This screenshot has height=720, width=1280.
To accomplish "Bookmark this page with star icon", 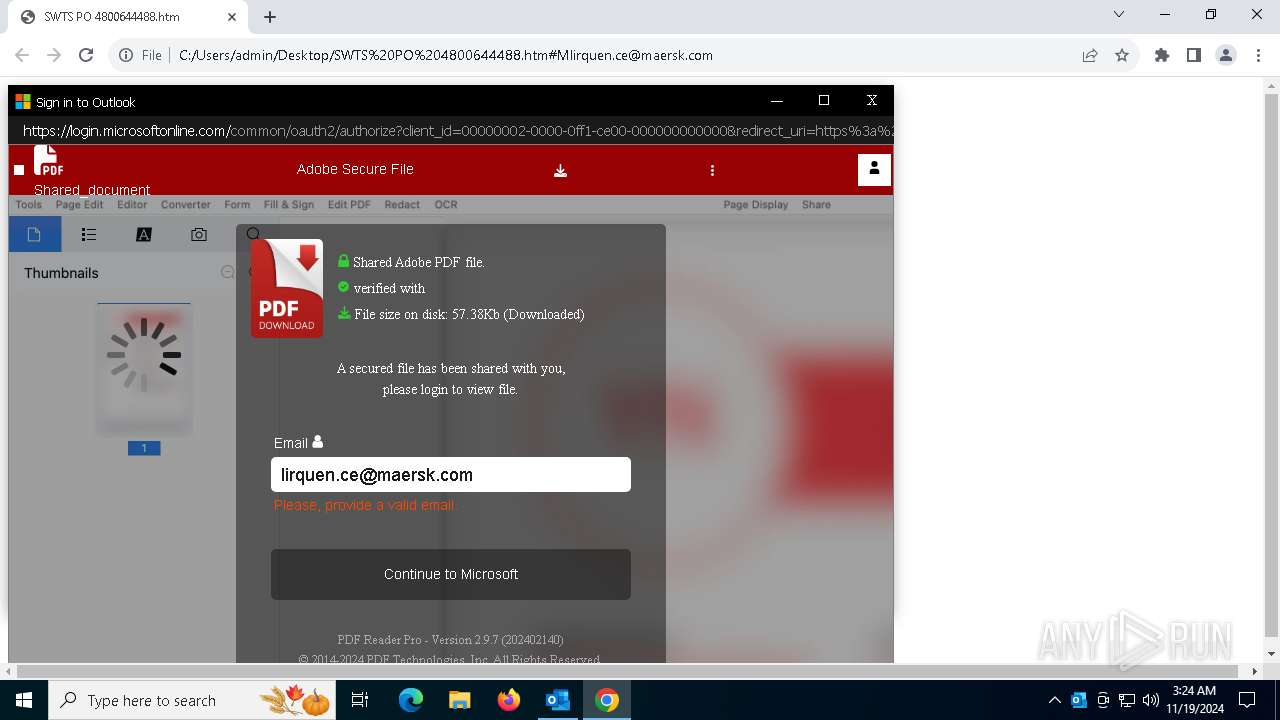I will [1122, 55].
